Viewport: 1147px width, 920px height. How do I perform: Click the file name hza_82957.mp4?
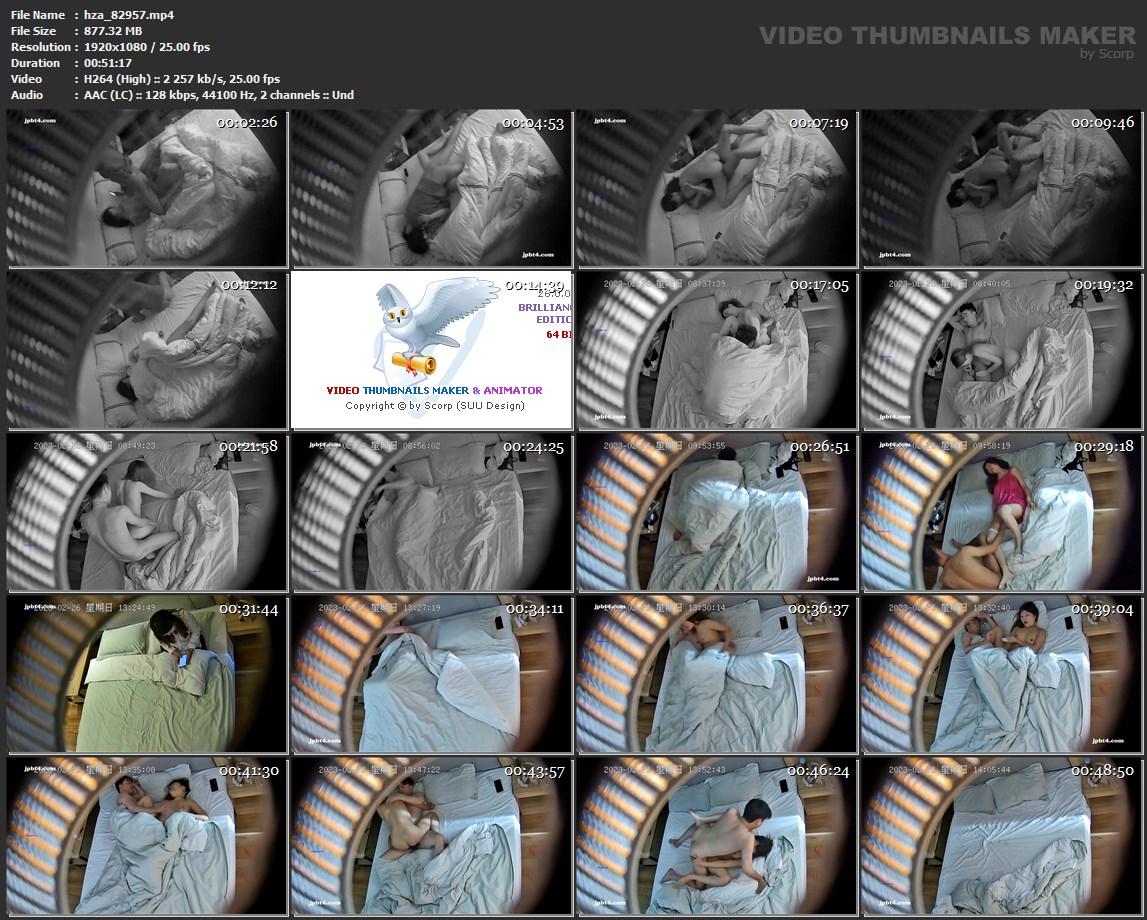click(129, 15)
